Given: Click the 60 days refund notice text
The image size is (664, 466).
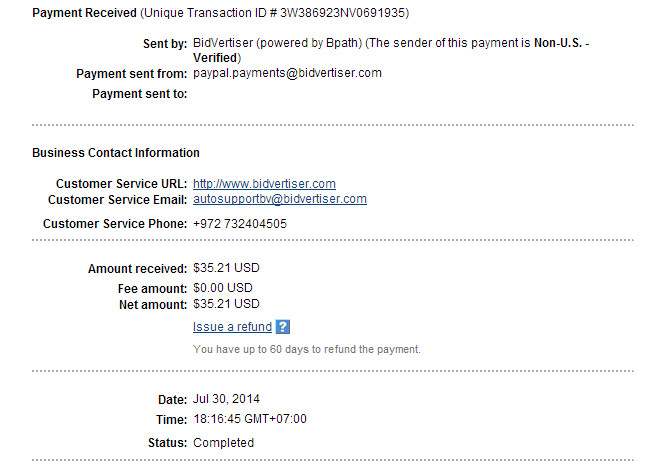Looking at the screenshot, I should [306, 349].
